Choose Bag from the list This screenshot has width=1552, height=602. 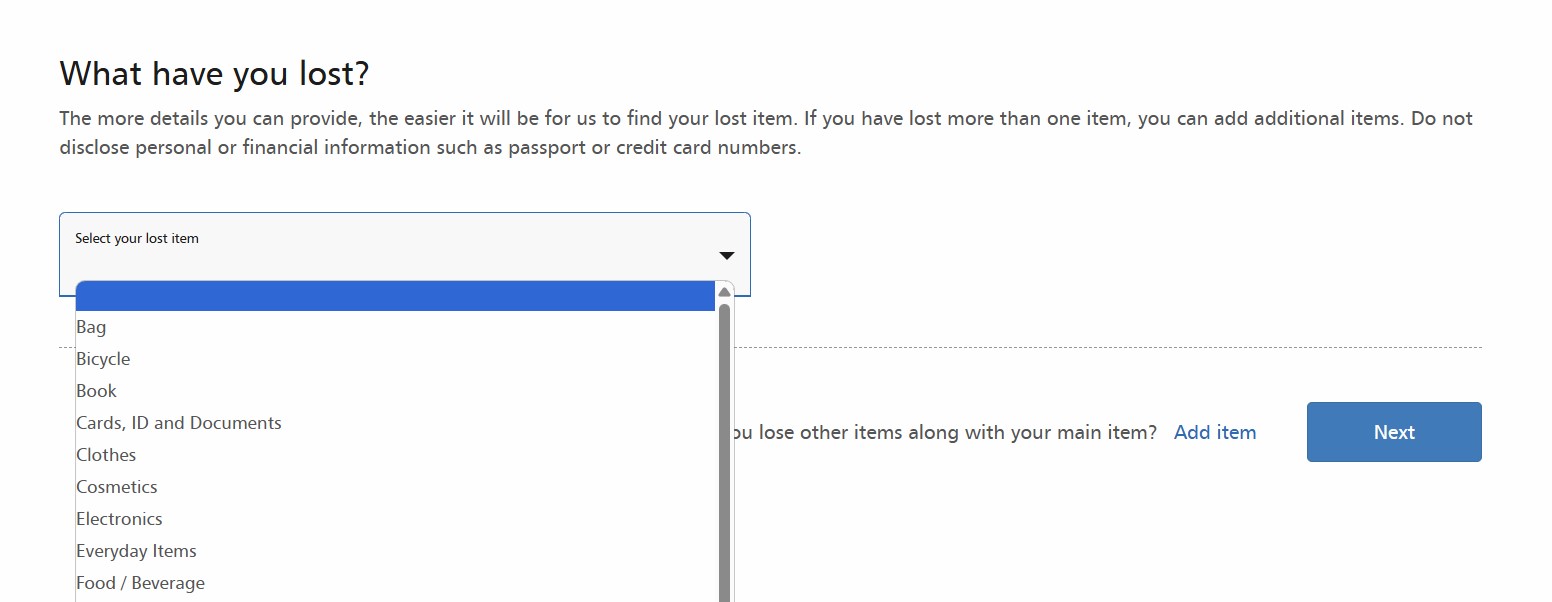click(x=396, y=327)
